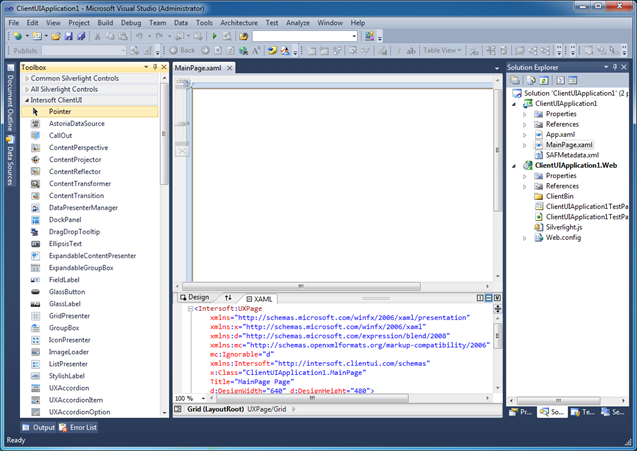Click the Cut scissors icon
Screen dimensions: 637x451
[x=98, y=36]
